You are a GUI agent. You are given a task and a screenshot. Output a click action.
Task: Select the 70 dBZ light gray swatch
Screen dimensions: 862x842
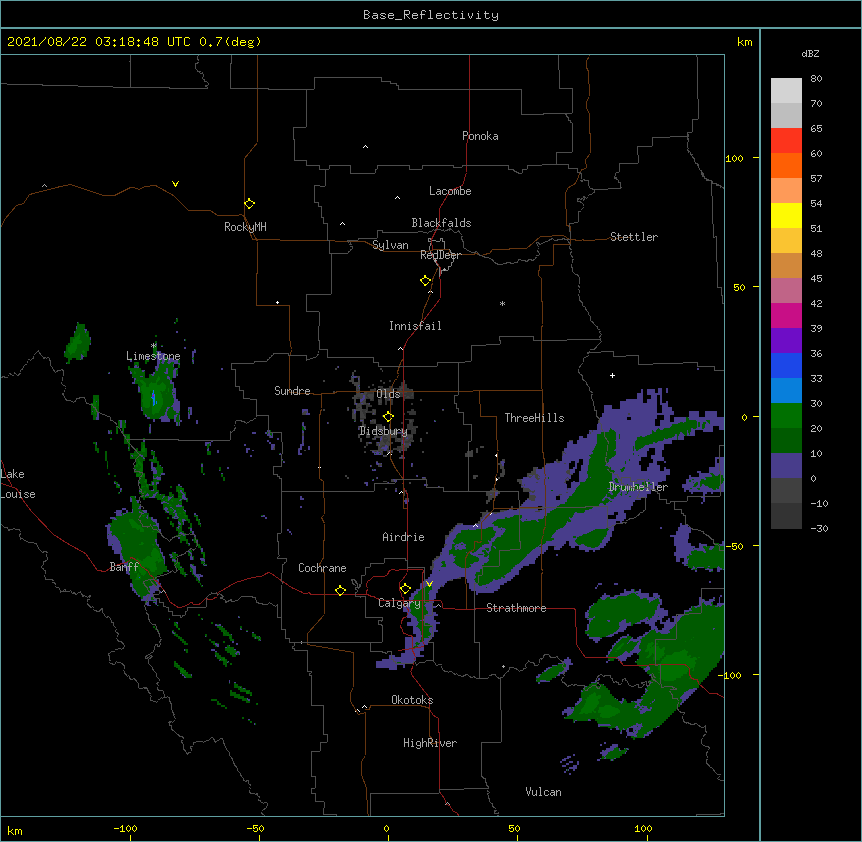point(786,91)
